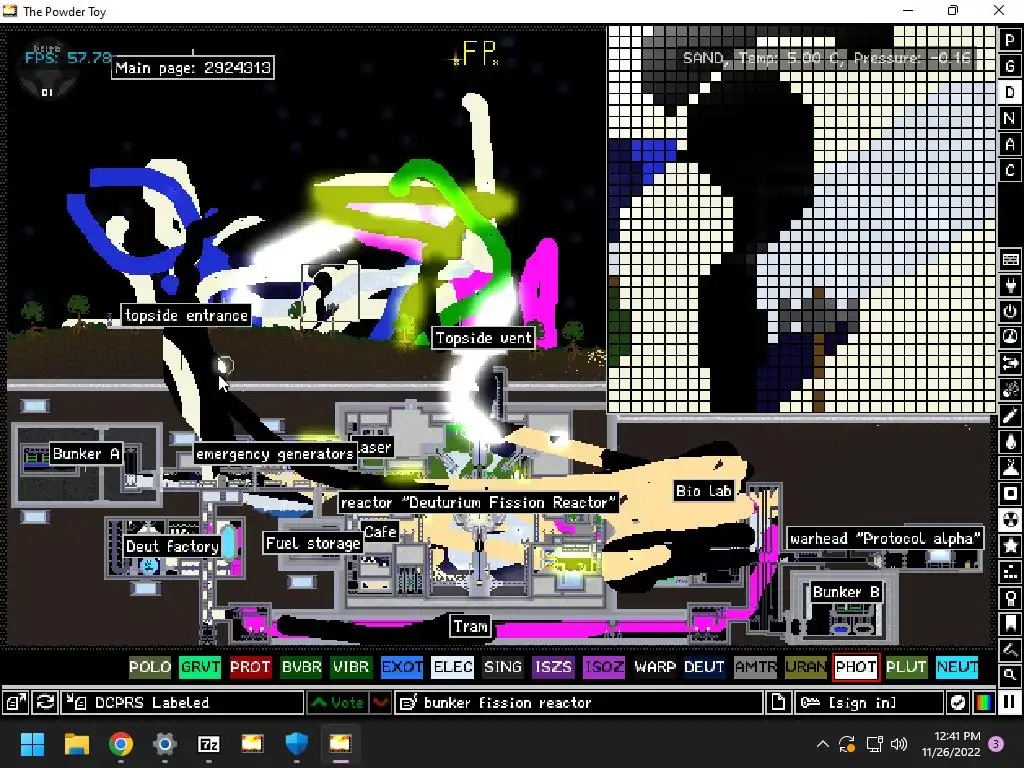The height and width of the screenshot is (768, 1024).
Task: Toggle the A ambient heat option
Action: (1010, 144)
